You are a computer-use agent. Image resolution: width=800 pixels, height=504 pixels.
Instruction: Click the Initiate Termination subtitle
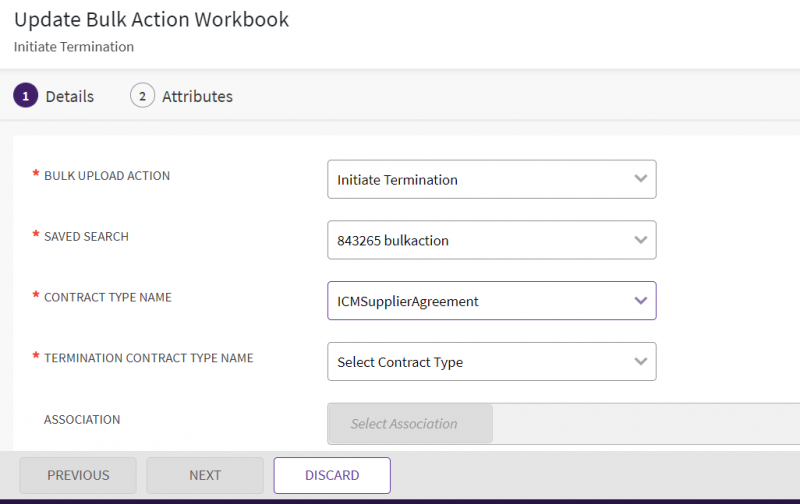point(74,47)
